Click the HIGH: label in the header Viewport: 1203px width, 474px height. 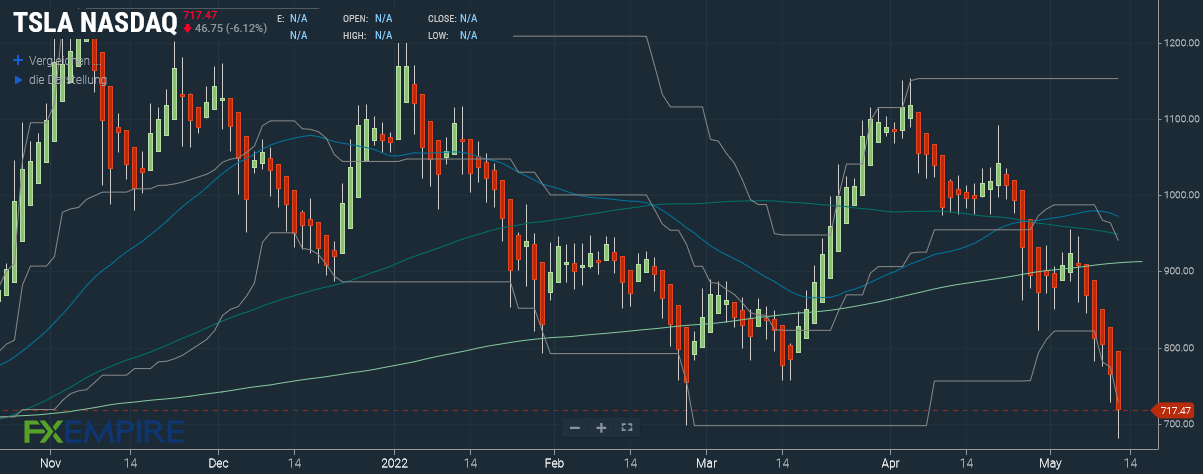point(355,36)
